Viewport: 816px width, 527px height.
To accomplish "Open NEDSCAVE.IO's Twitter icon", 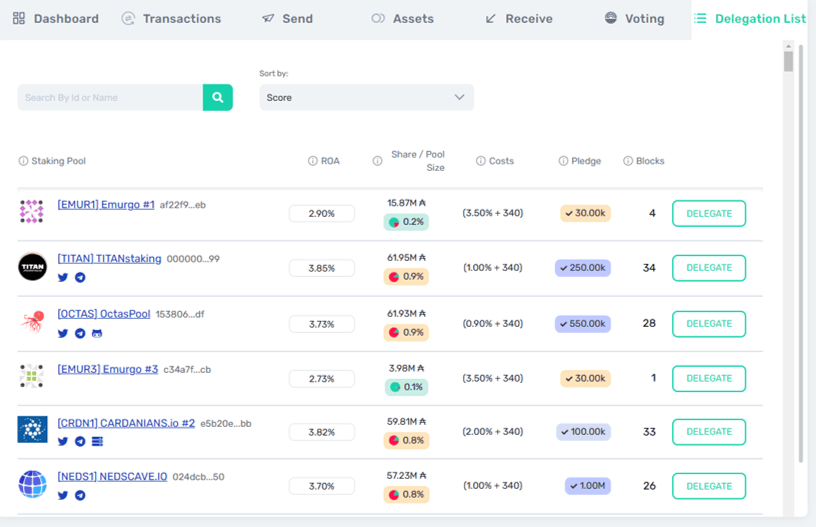I will [x=63, y=495].
